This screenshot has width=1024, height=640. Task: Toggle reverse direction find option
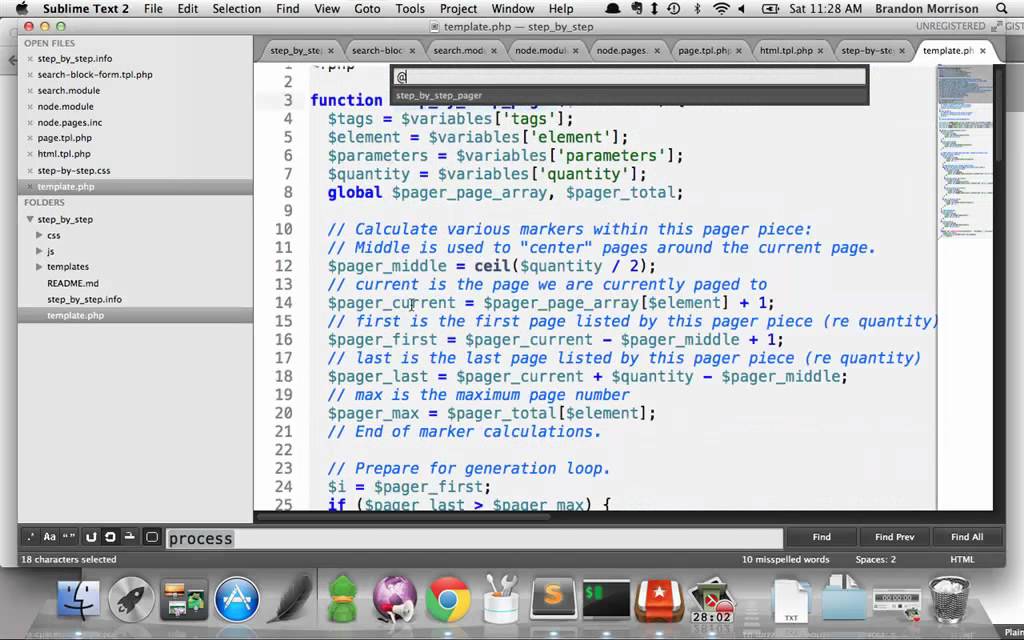coord(91,537)
